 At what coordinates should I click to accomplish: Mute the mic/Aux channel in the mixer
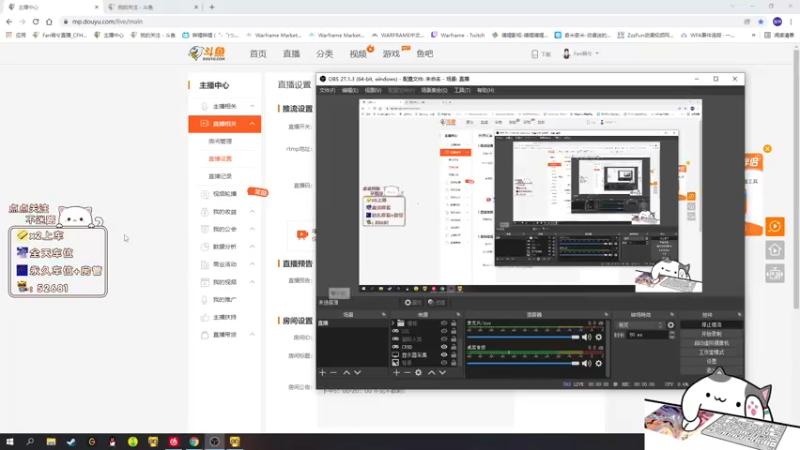click(x=587, y=337)
